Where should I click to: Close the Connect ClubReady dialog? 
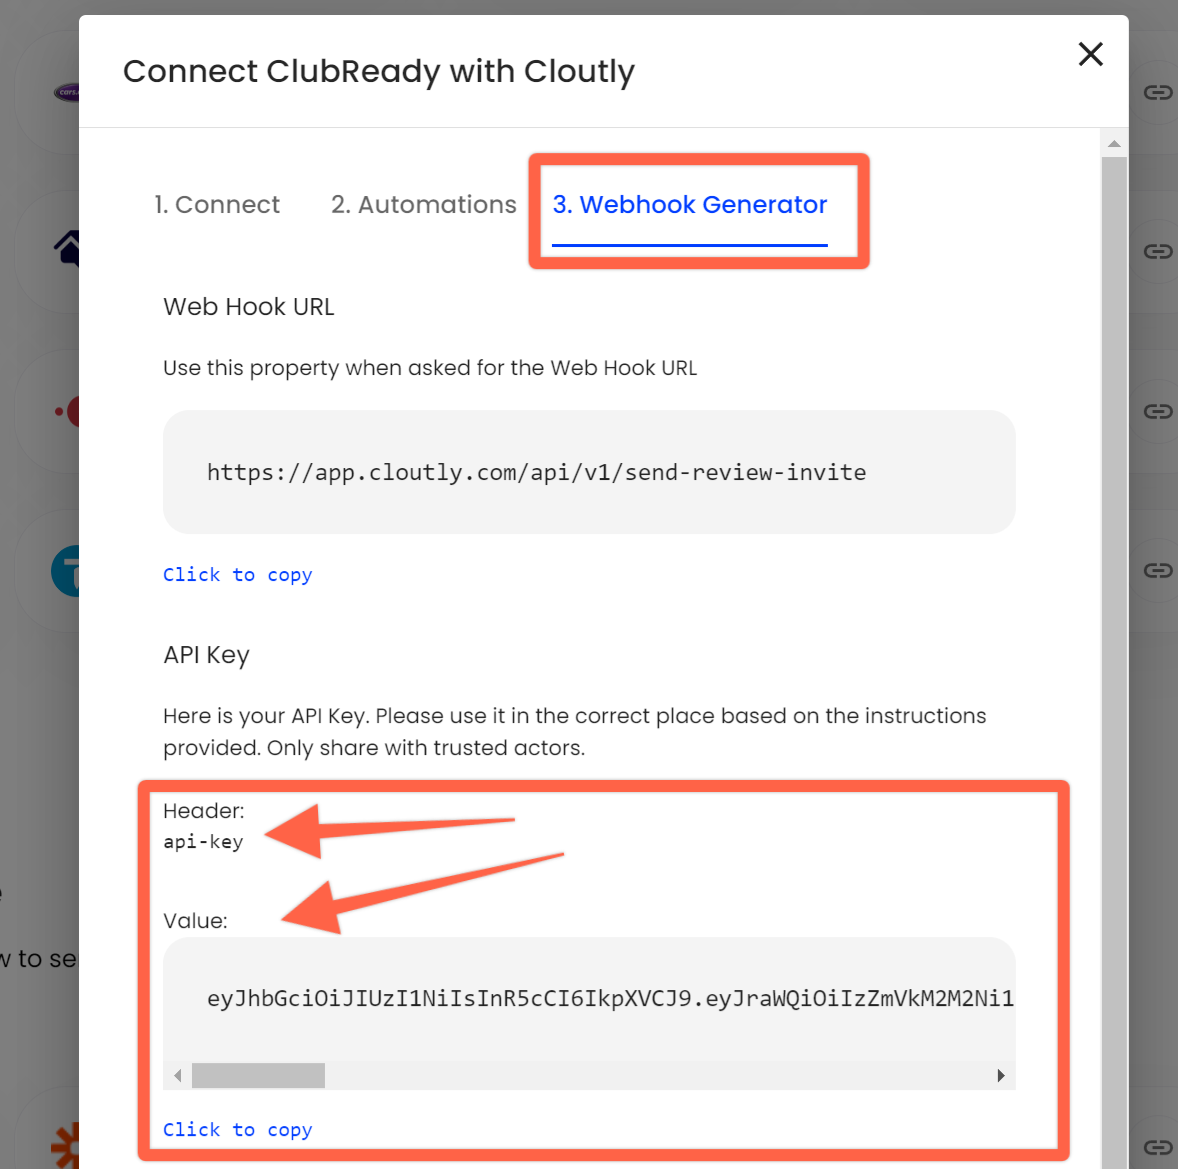point(1090,54)
